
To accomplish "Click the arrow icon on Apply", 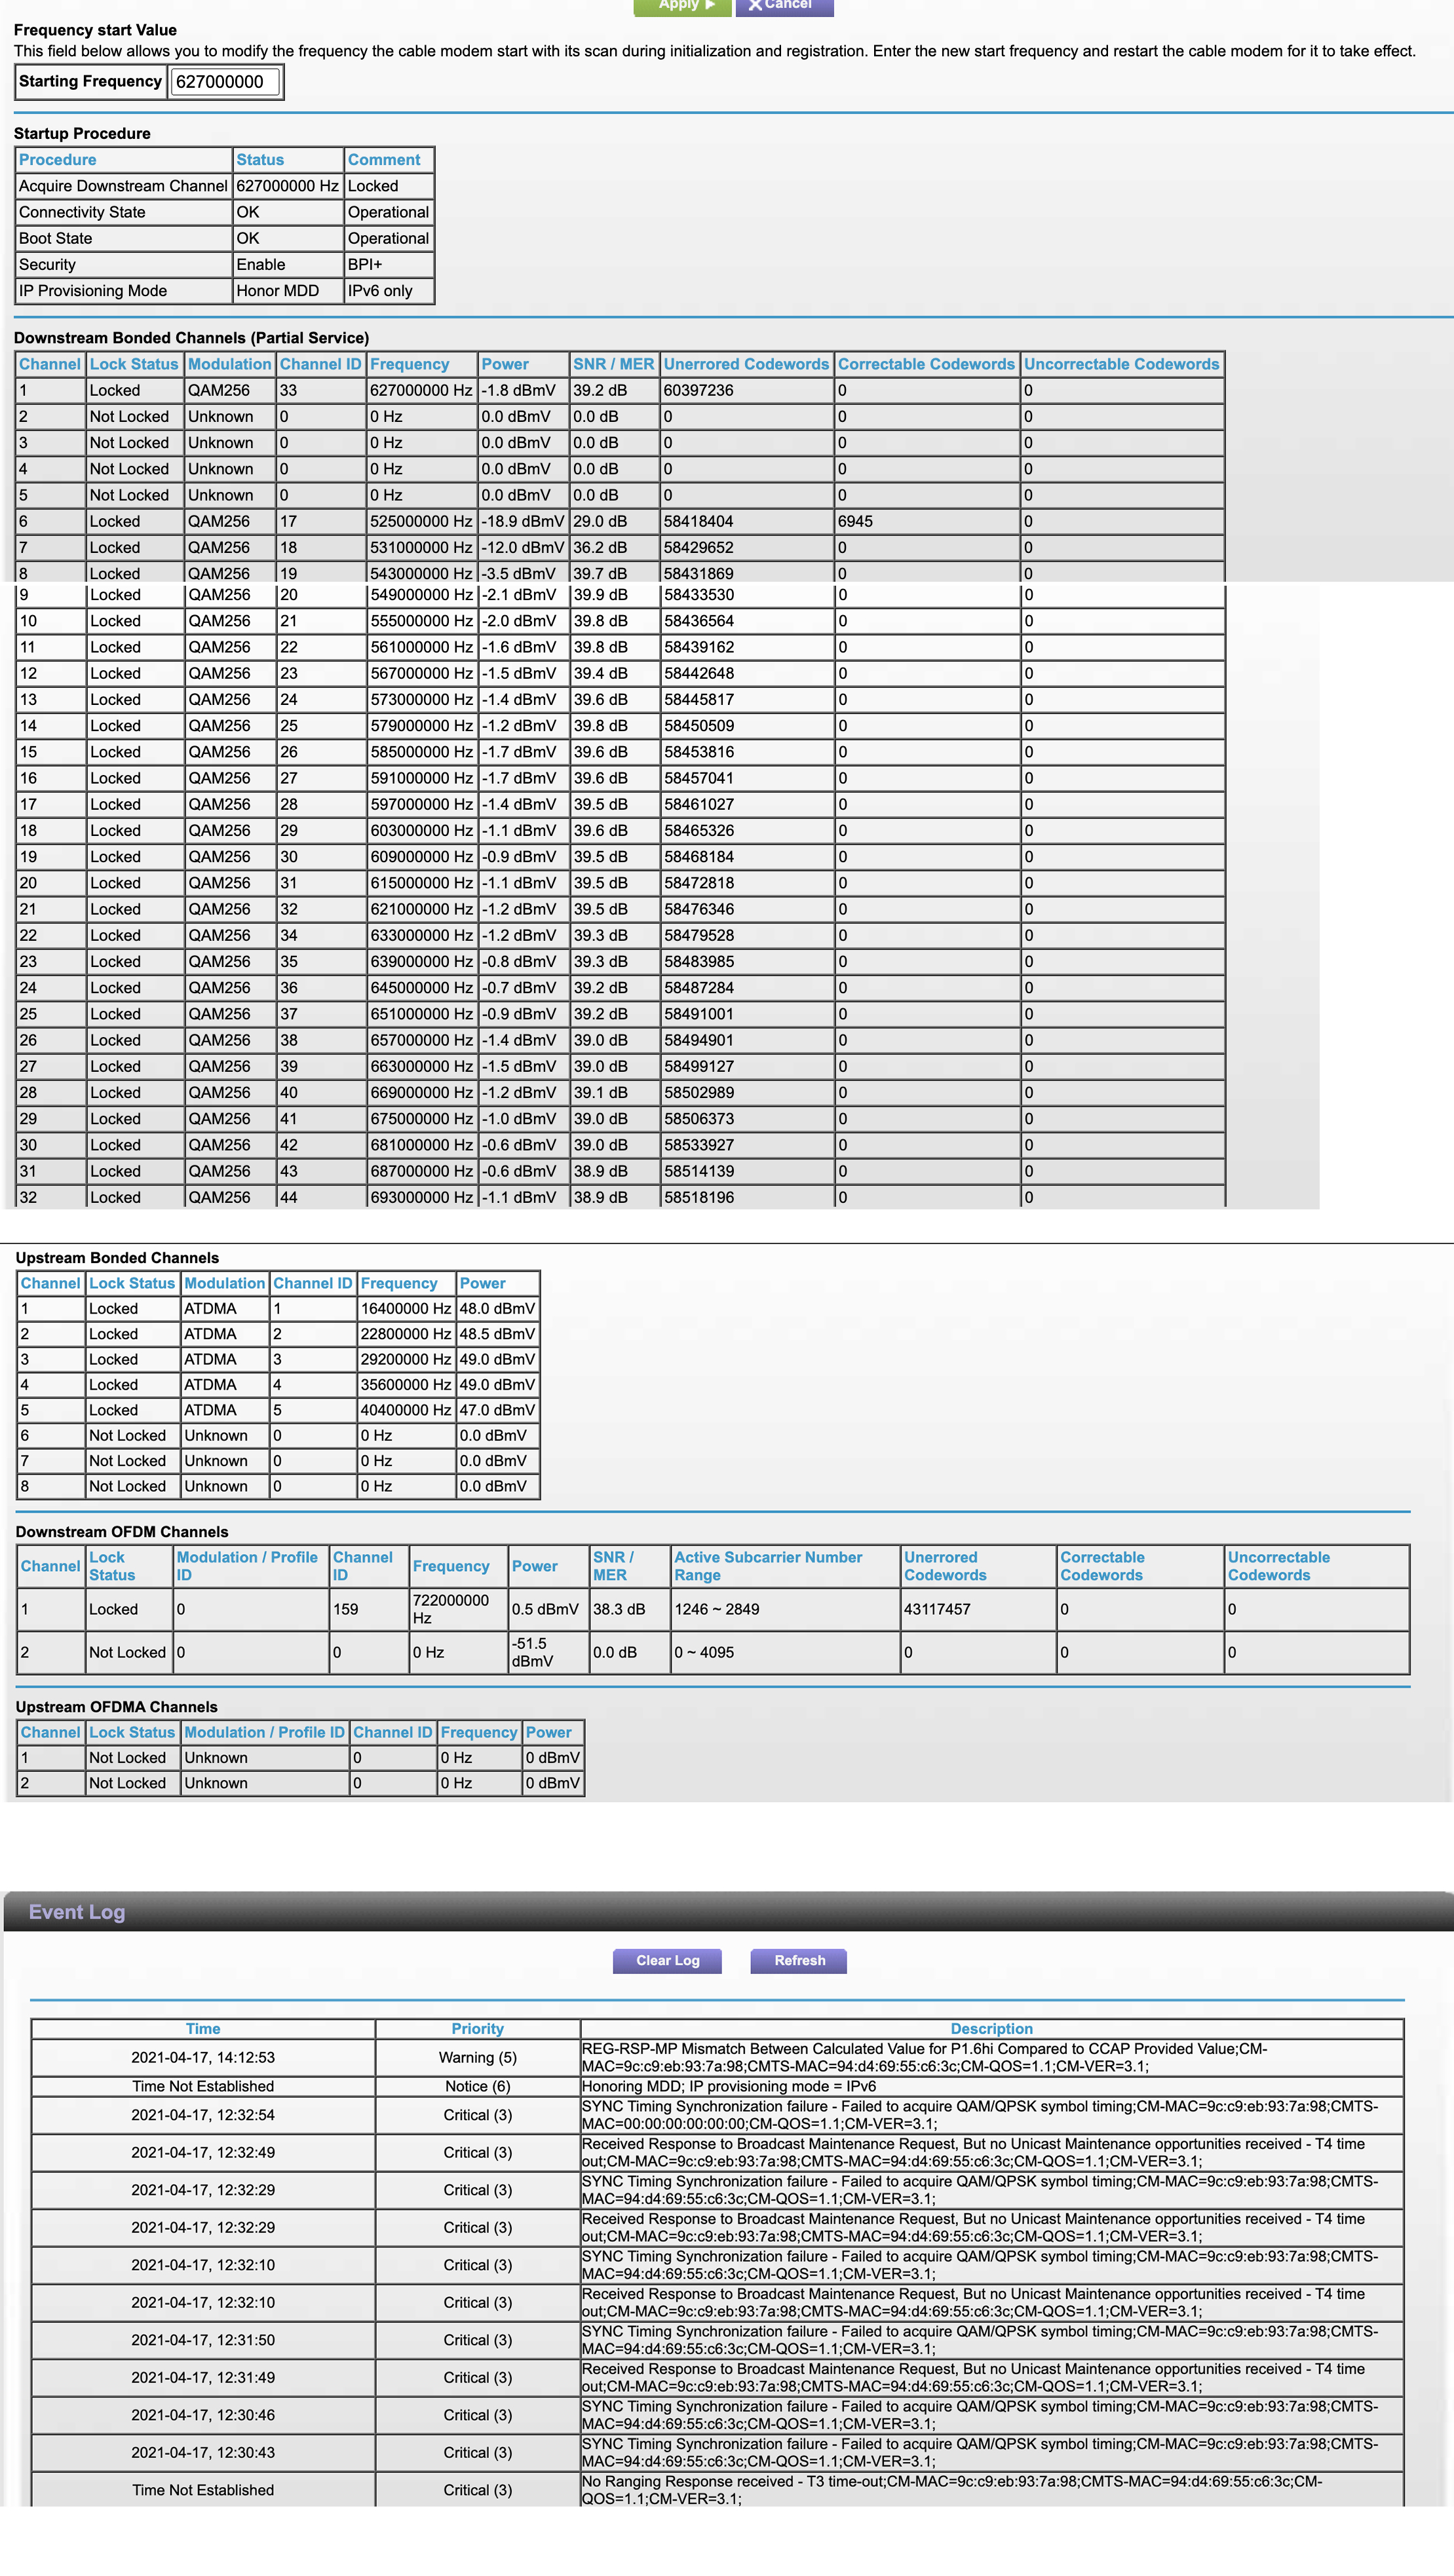I will [711, 5].
